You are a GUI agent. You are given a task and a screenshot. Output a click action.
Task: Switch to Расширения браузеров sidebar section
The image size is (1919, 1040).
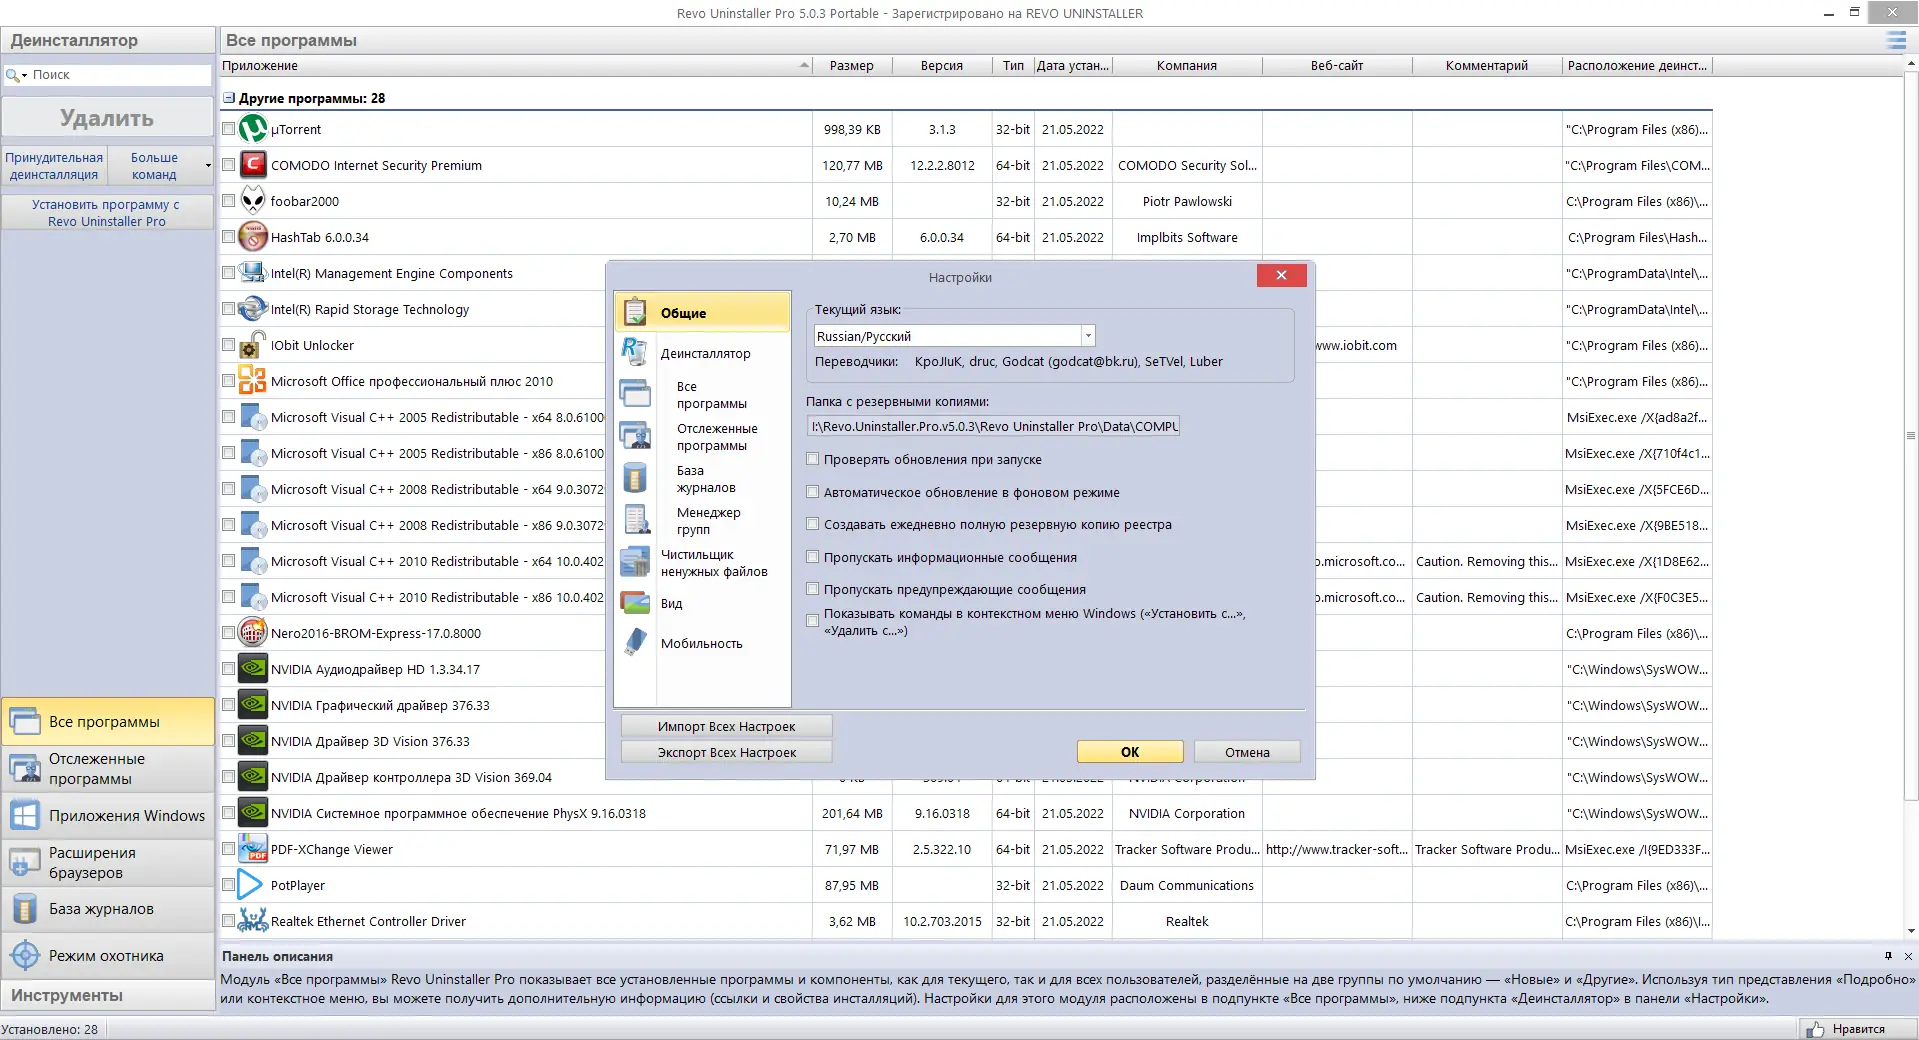coord(108,862)
